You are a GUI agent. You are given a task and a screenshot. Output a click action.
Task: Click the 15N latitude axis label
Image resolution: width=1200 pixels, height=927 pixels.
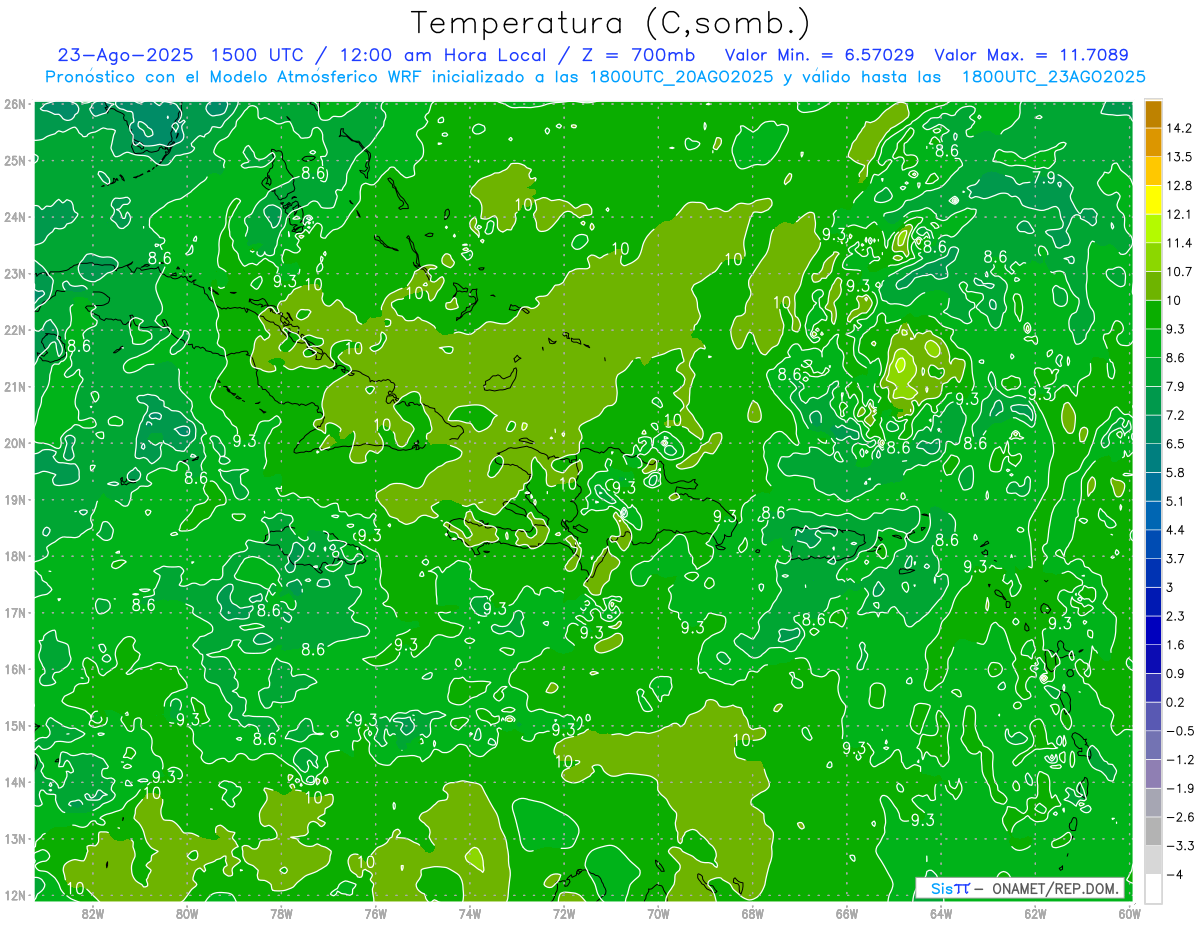click(14, 726)
